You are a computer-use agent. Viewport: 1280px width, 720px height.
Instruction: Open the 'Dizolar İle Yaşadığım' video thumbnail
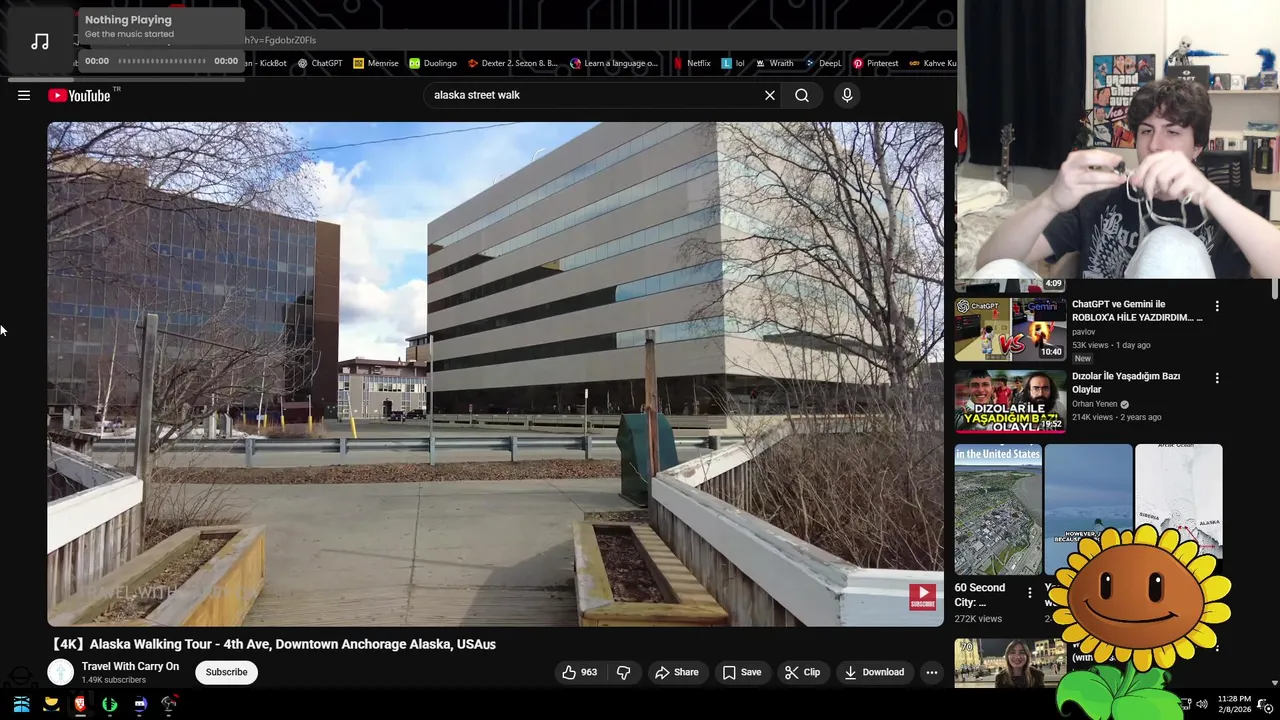[x=1010, y=401]
